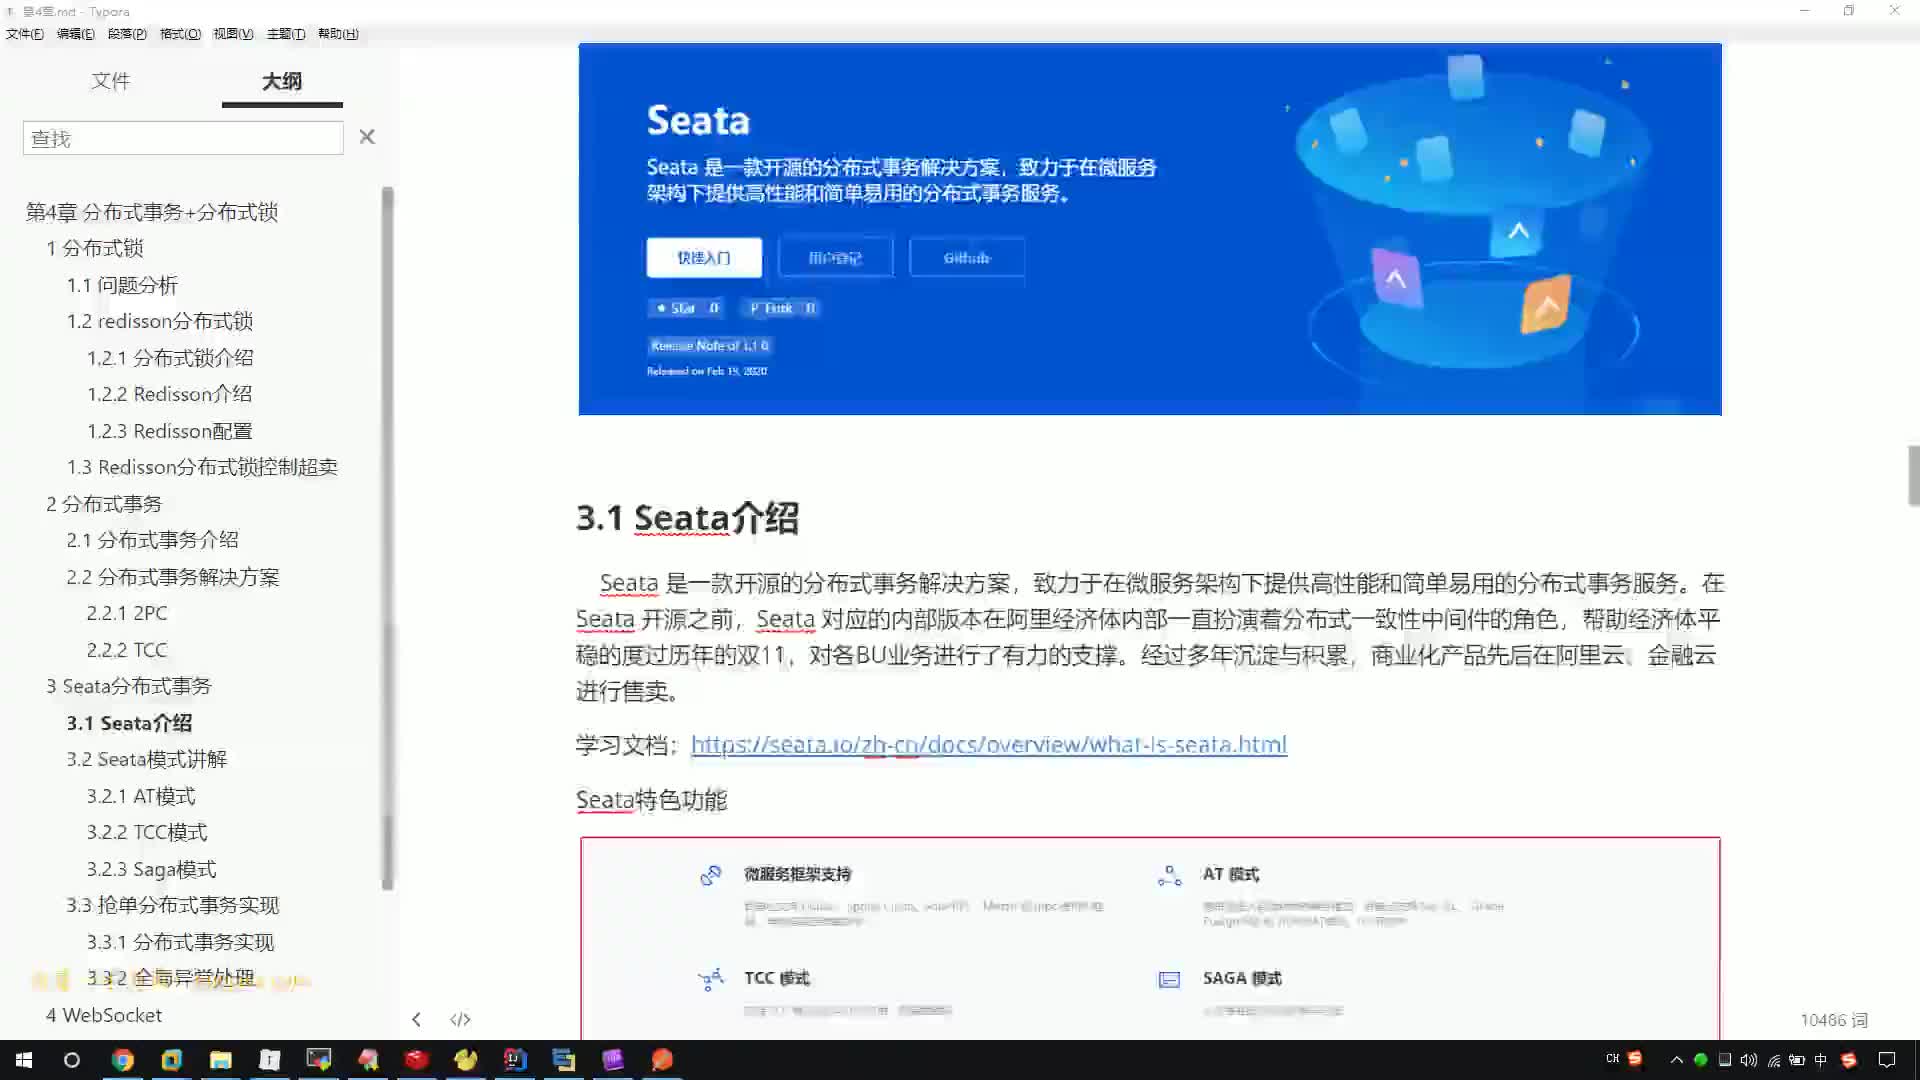The width and height of the screenshot is (1920, 1080).
Task: Click the green status dot in tray
Action: (1700, 1060)
